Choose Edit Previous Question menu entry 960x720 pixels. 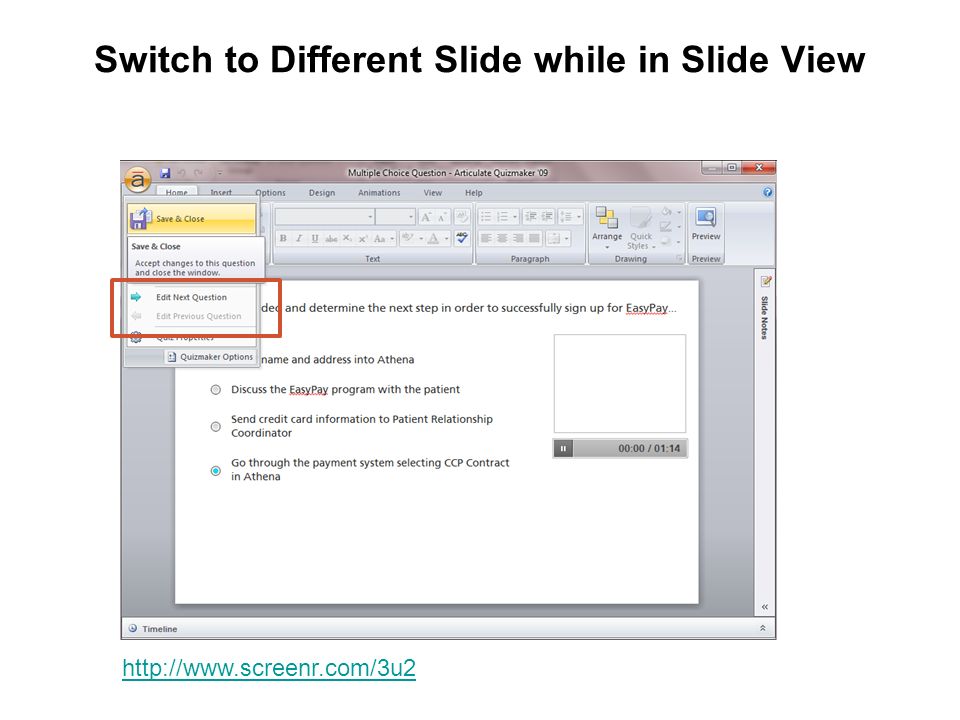tap(192, 316)
